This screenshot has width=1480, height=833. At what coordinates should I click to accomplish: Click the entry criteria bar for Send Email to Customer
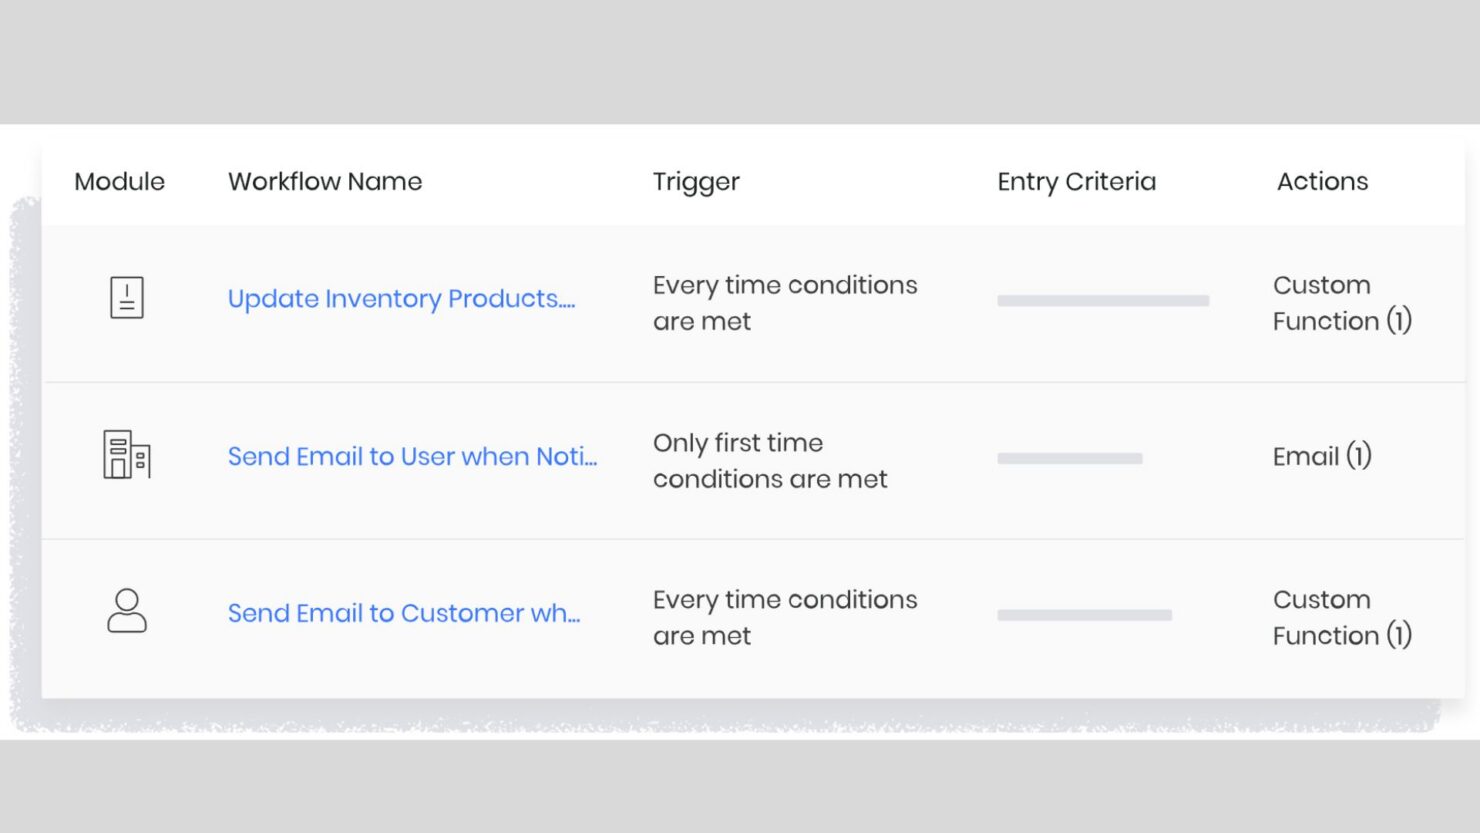coord(1086,614)
